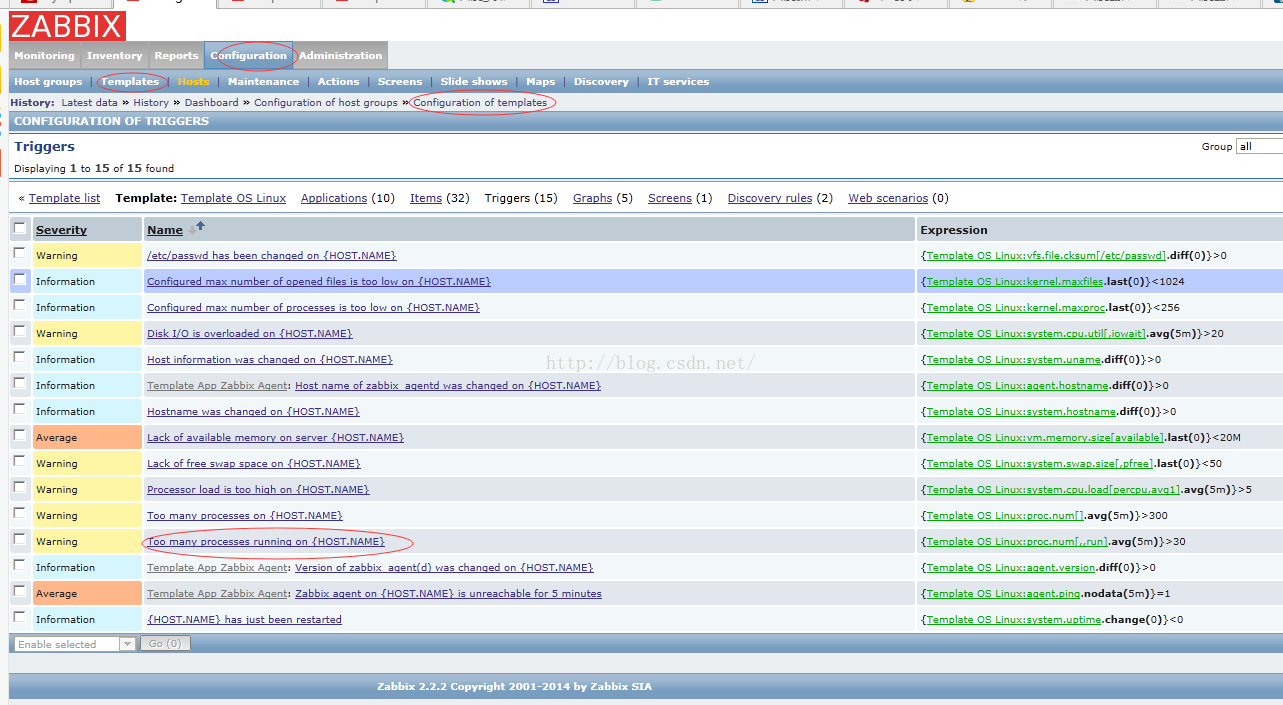Open Screens (1) template link
This screenshot has height=705, width=1283.
coord(670,198)
